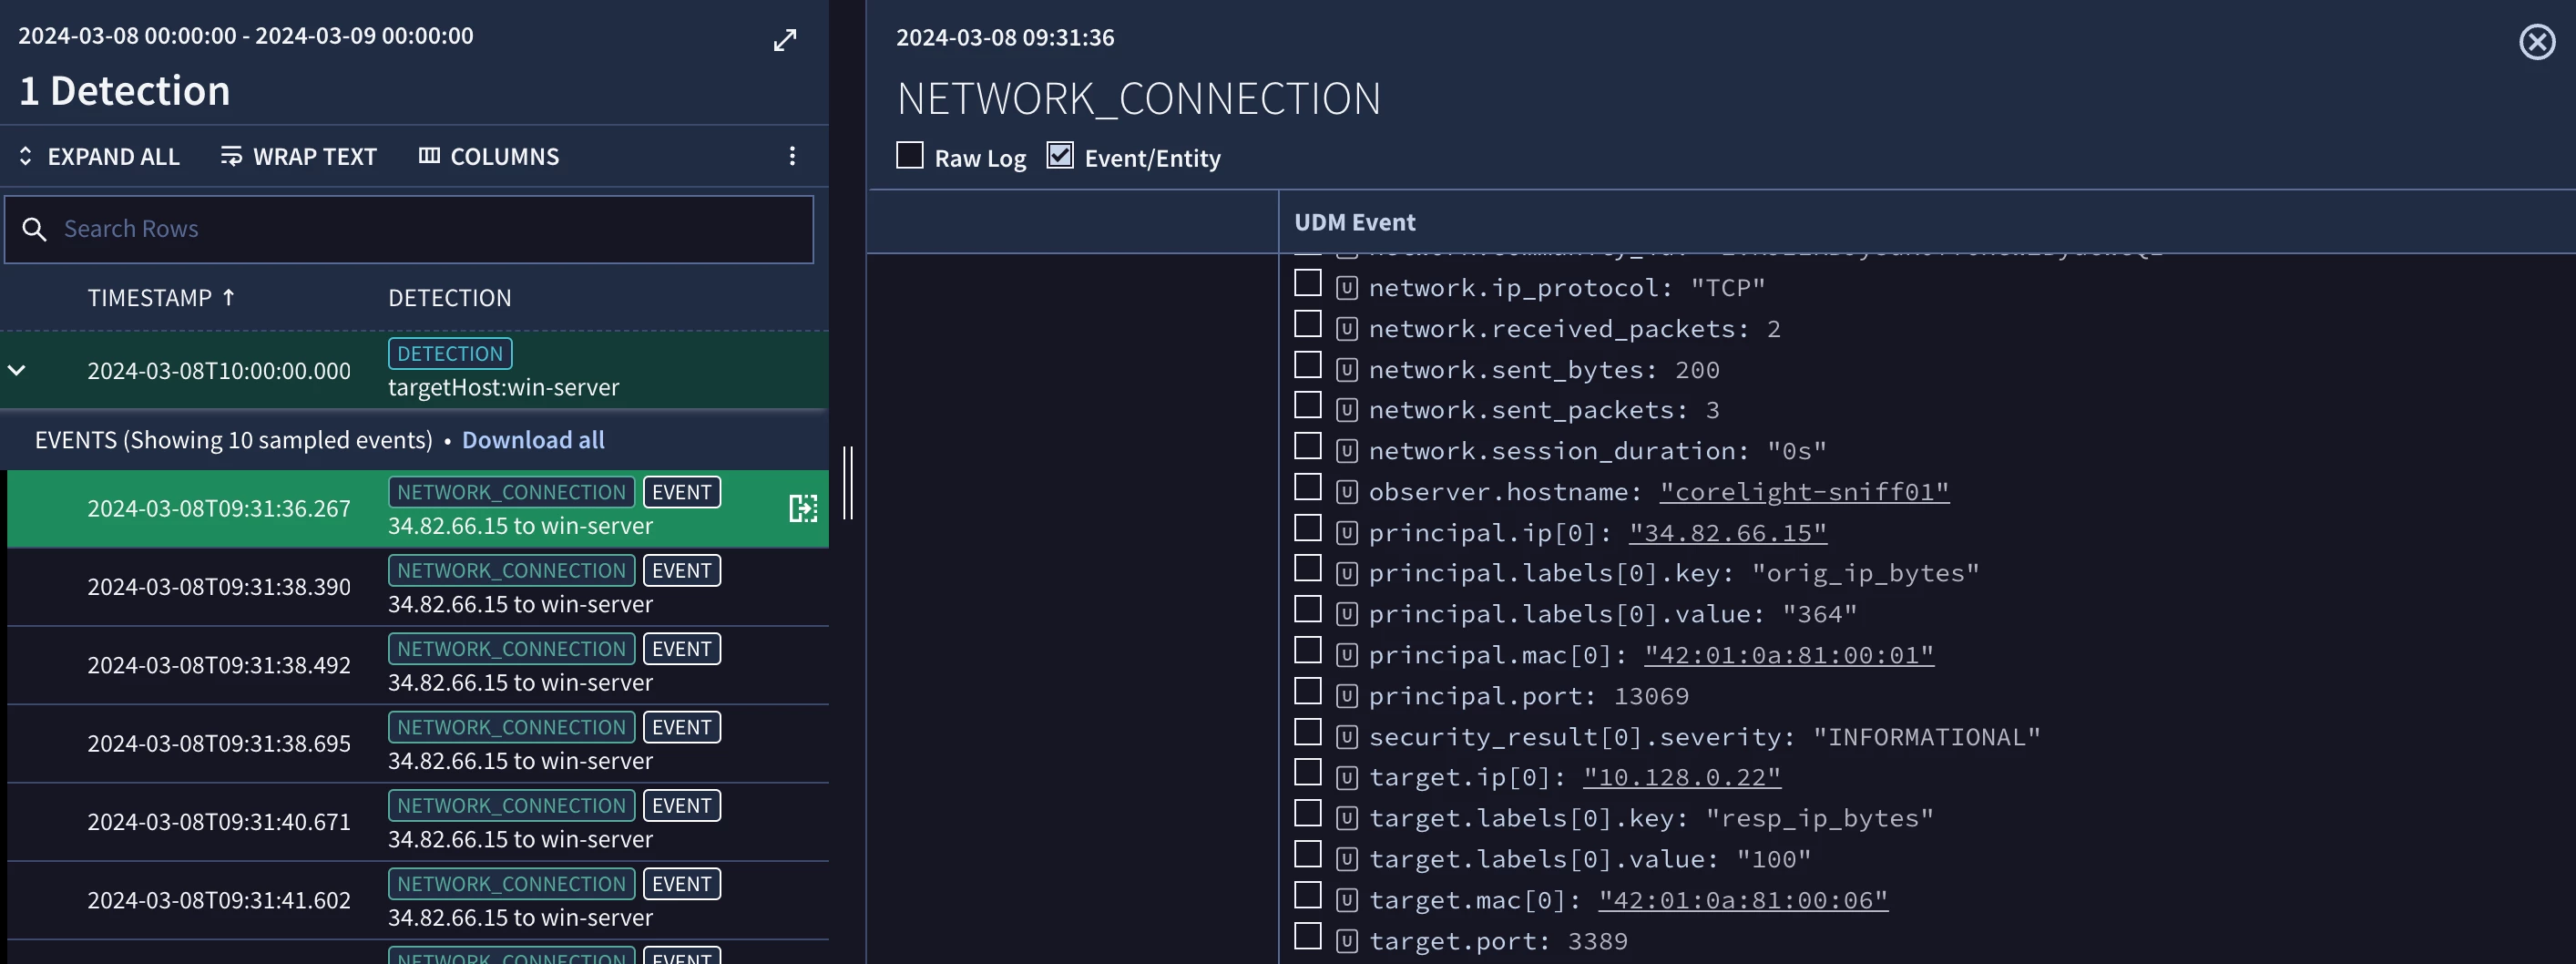The width and height of the screenshot is (2576, 964).
Task: Click the U icon beside network.ip_protocol
Action: coord(1347,288)
